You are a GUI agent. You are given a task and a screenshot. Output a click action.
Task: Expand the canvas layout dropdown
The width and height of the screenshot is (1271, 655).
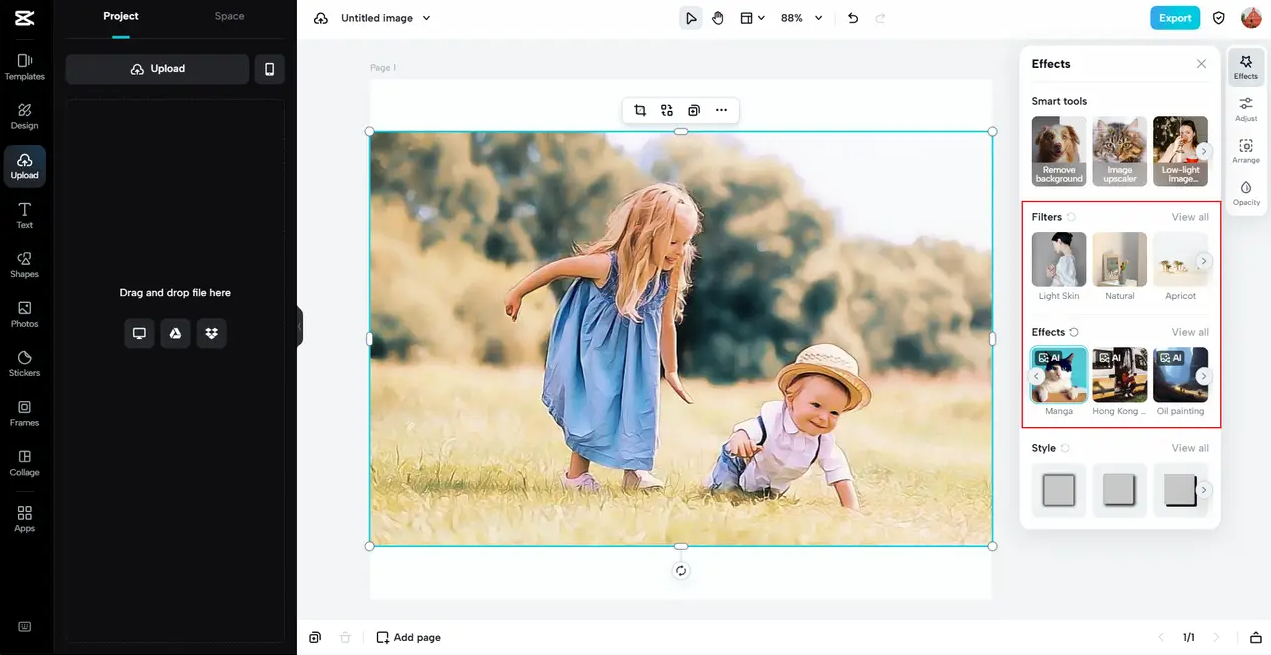pyautogui.click(x=752, y=18)
